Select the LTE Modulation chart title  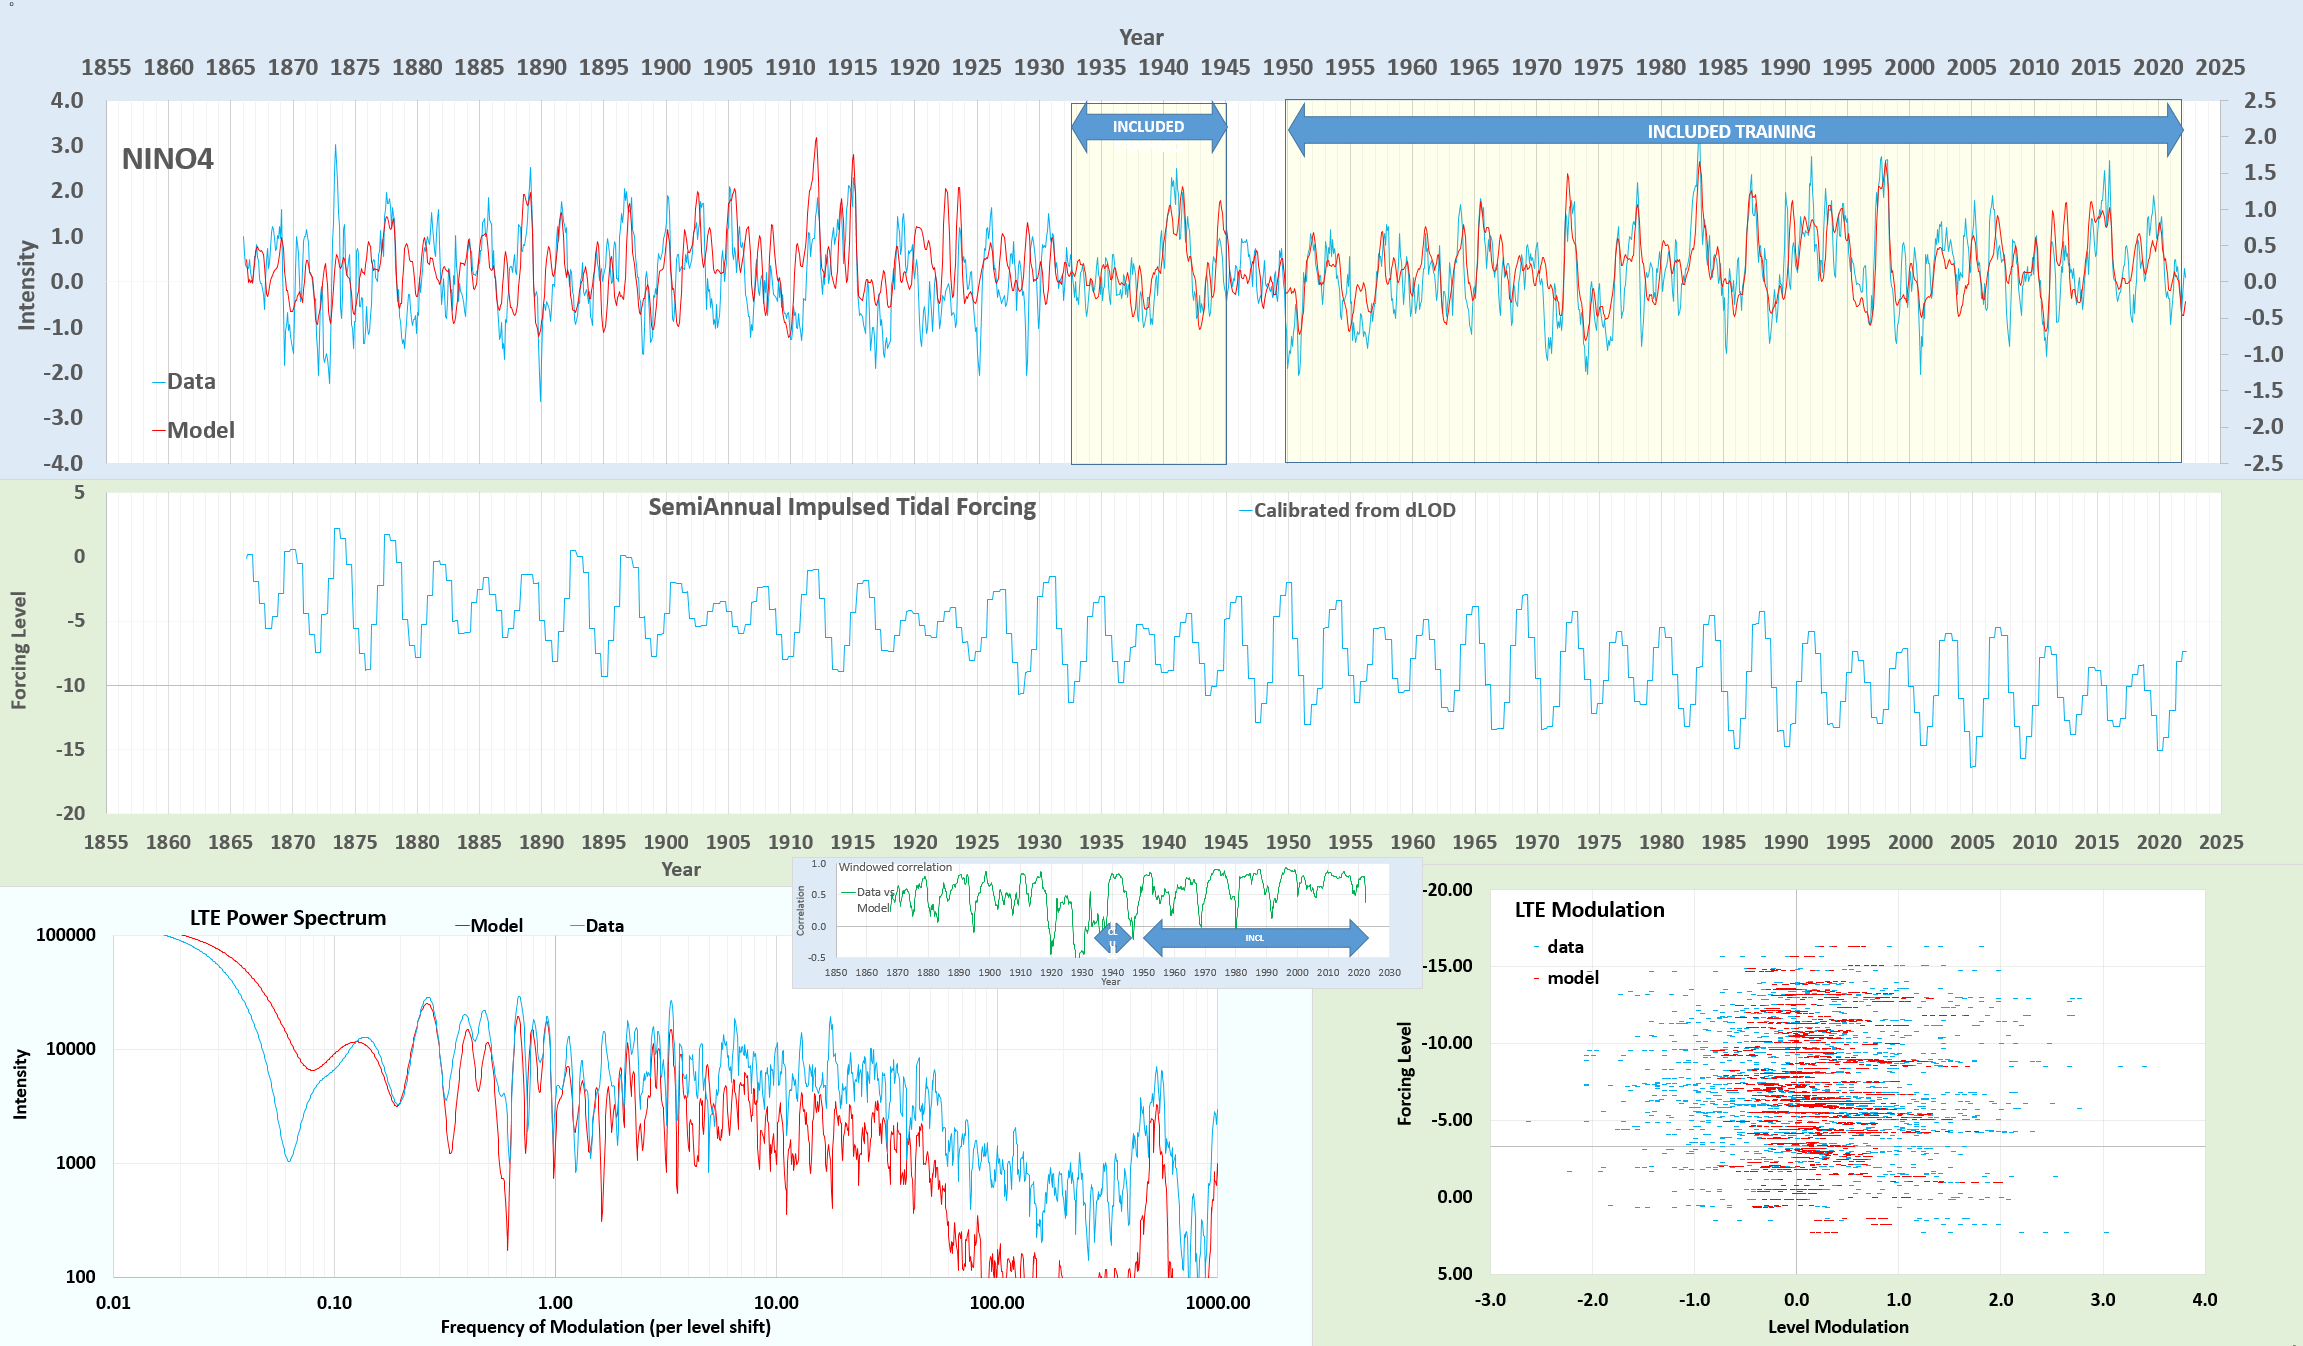pos(1589,910)
